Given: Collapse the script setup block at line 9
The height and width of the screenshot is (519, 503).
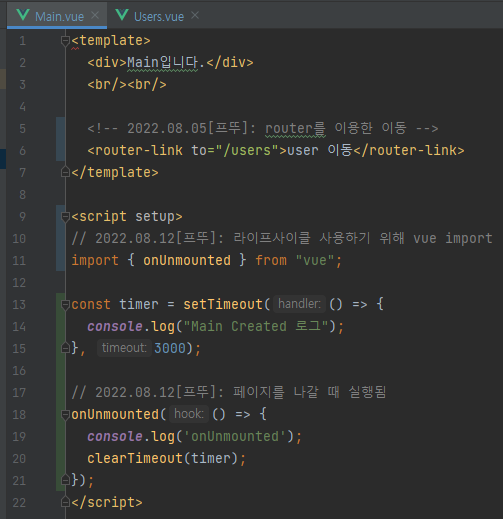Looking at the screenshot, I should click(65, 217).
